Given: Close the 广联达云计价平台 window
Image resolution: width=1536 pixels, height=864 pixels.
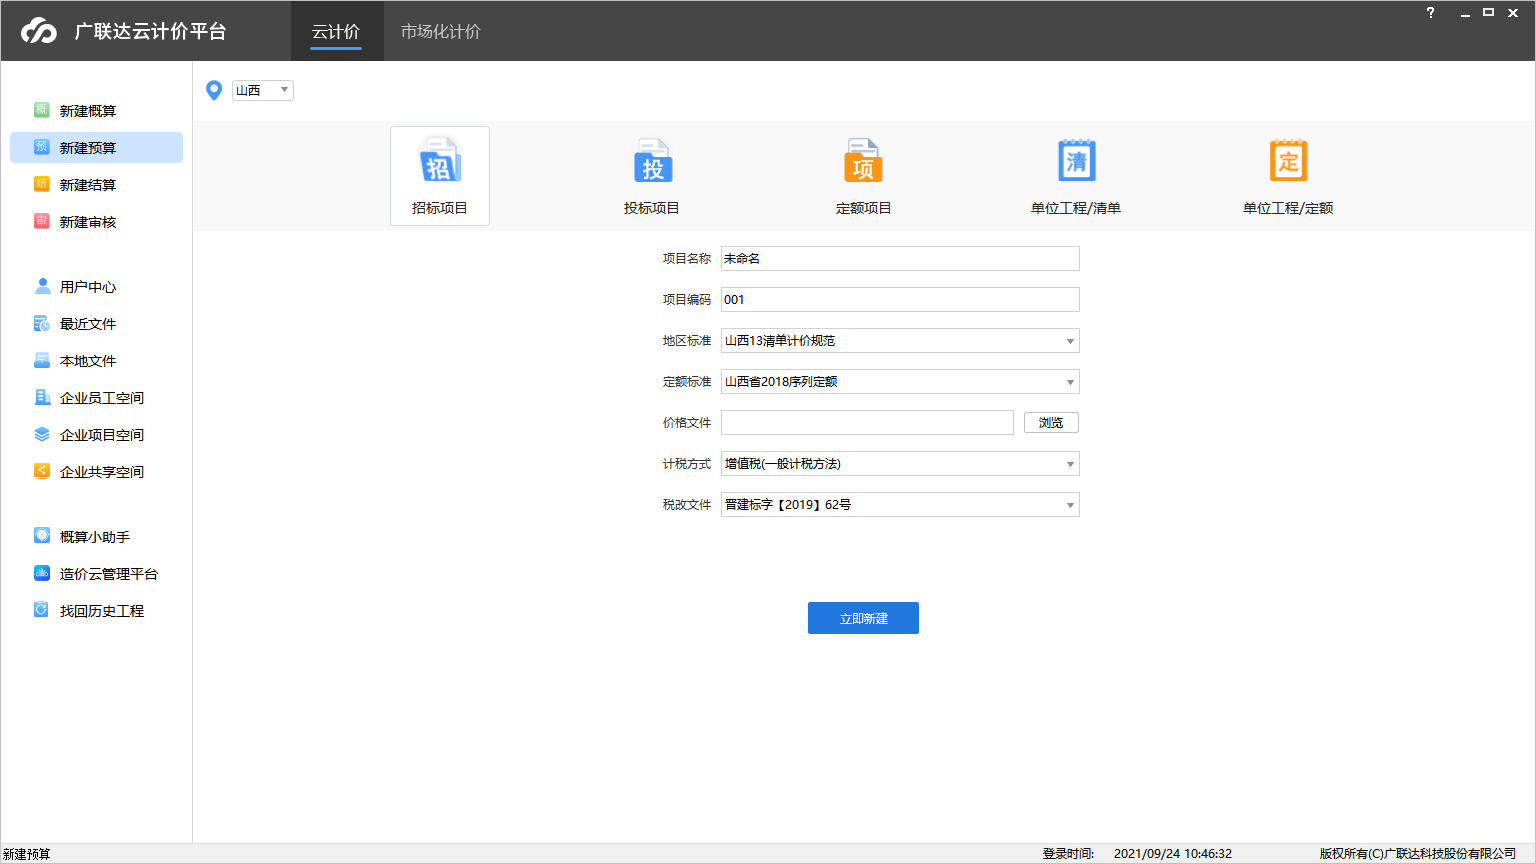Looking at the screenshot, I should [1513, 13].
